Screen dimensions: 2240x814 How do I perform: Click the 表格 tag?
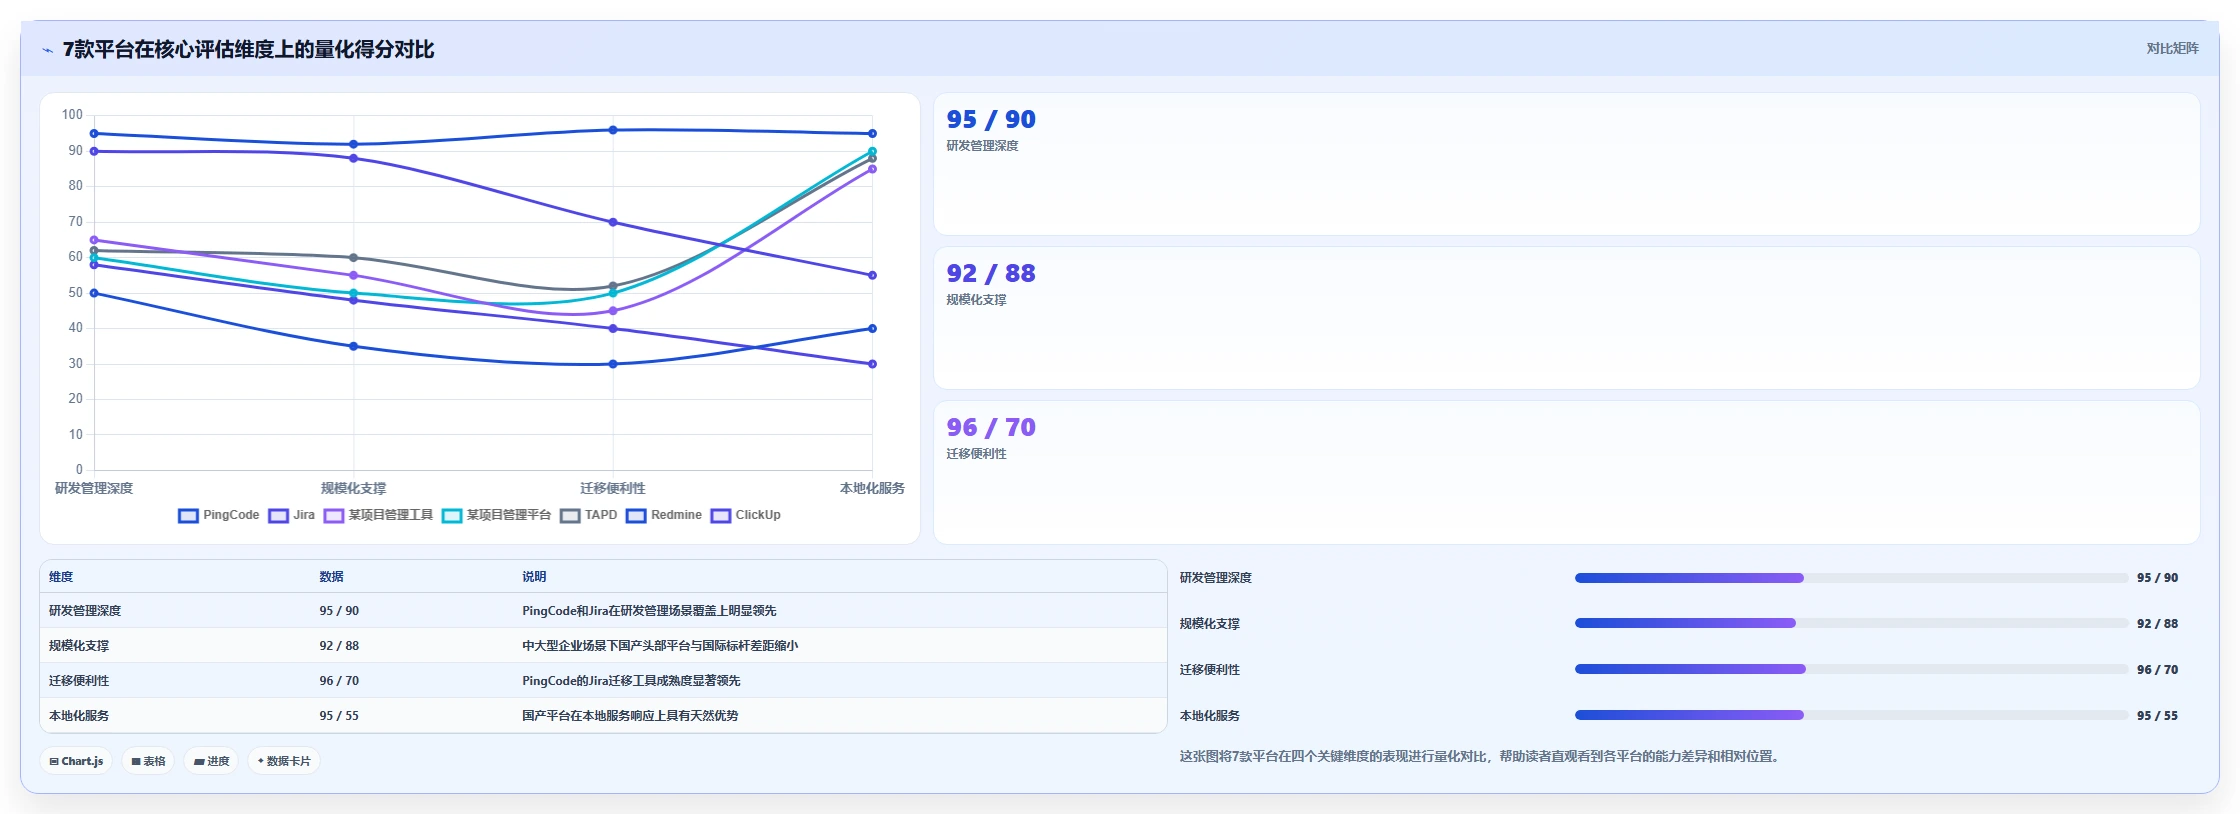[148, 761]
